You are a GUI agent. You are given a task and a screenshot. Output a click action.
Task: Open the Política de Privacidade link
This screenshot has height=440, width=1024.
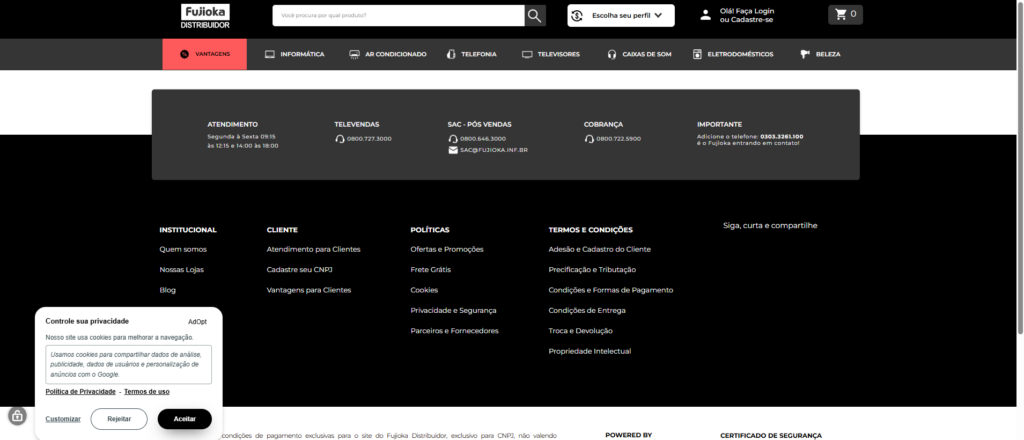[x=81, y=391]
